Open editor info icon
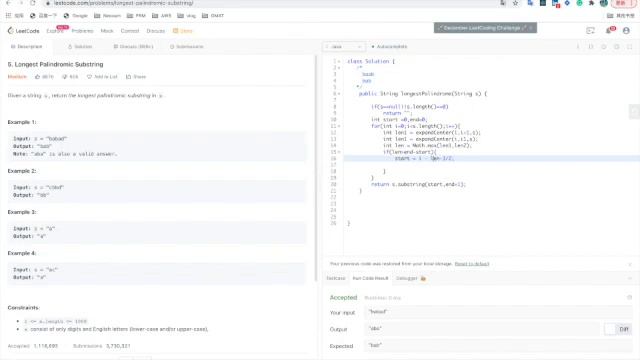640x360 pixels. pyautogui.click(x=578, y=47)
